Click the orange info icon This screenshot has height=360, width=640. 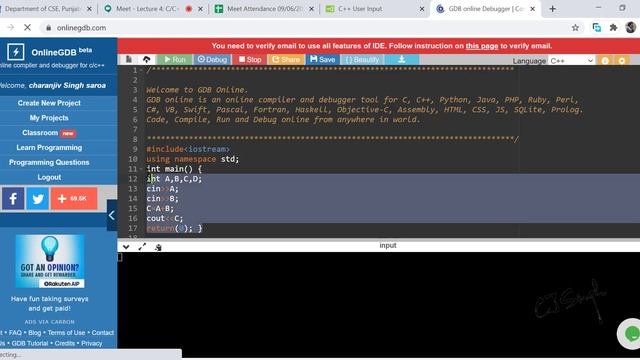click(x=605, y=61)
